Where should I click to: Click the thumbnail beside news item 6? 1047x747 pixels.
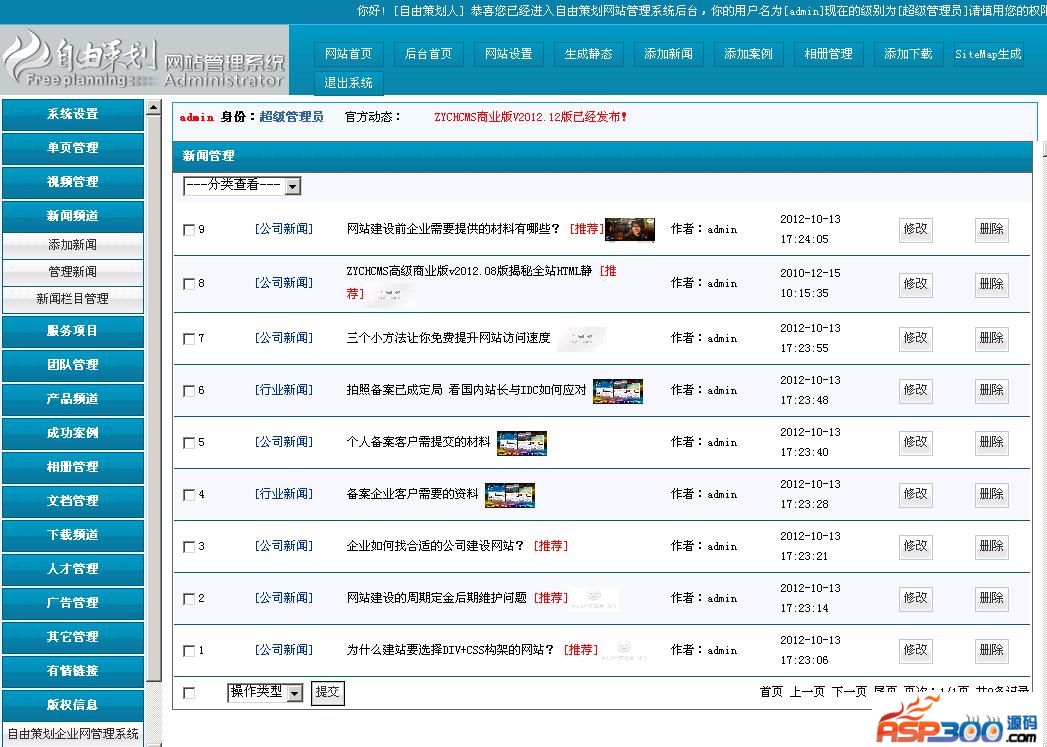[x=617, y=391]
